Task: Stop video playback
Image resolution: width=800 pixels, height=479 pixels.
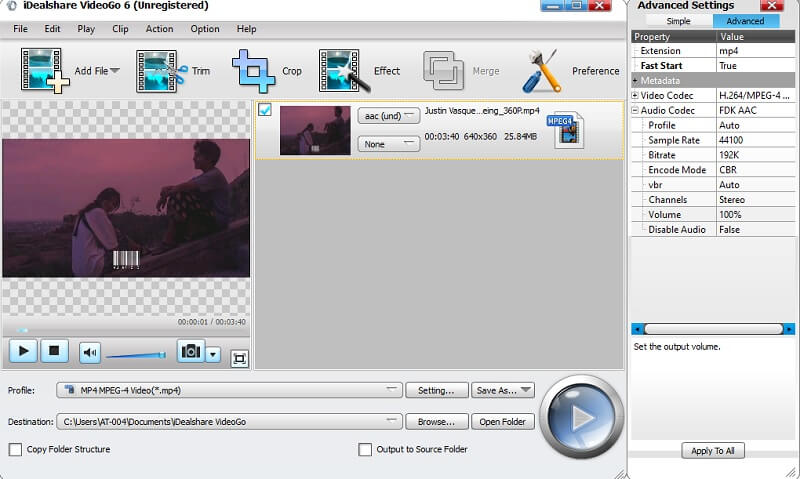Action: coord(54,351)
